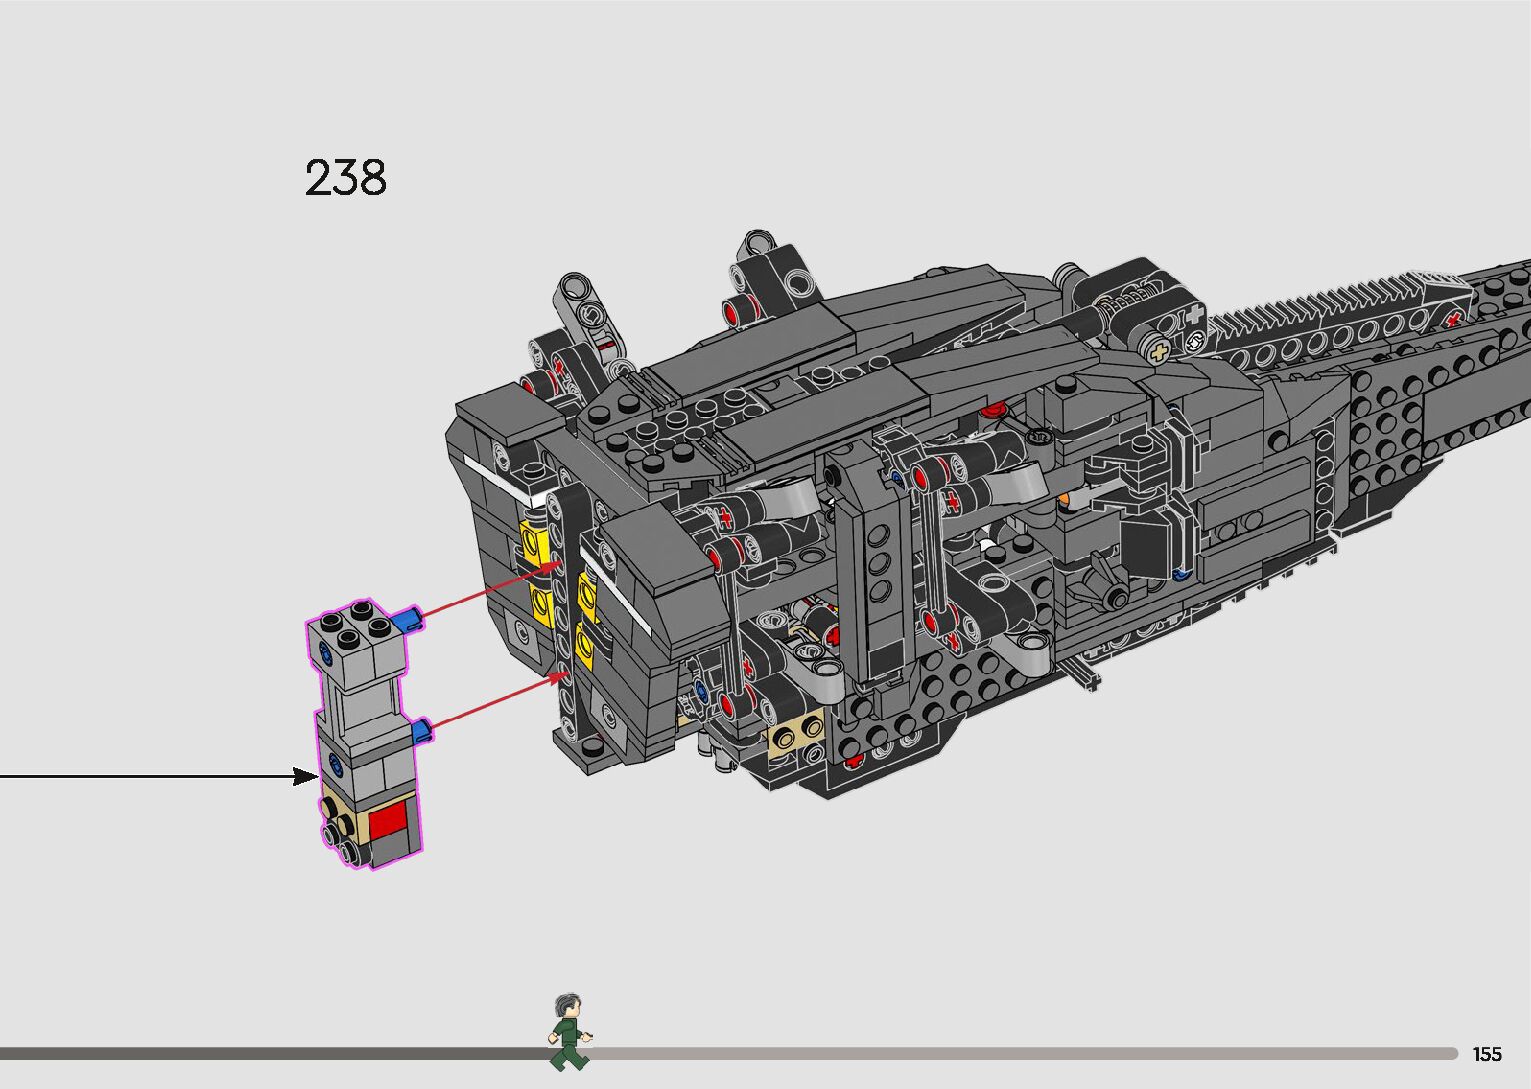The image size is (1531, 1089).
Task: Click the small orange piece inside the ship
Action: 1067,497
